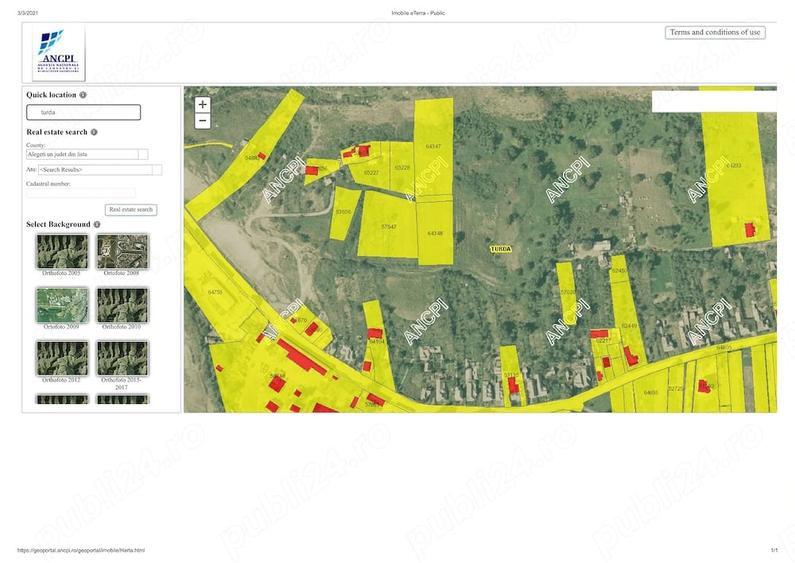The height and width of the screenshot is (563, 795).
Task: Select Orthofoto 2015-2017 background thumbnail
Action: click(122, 359)
